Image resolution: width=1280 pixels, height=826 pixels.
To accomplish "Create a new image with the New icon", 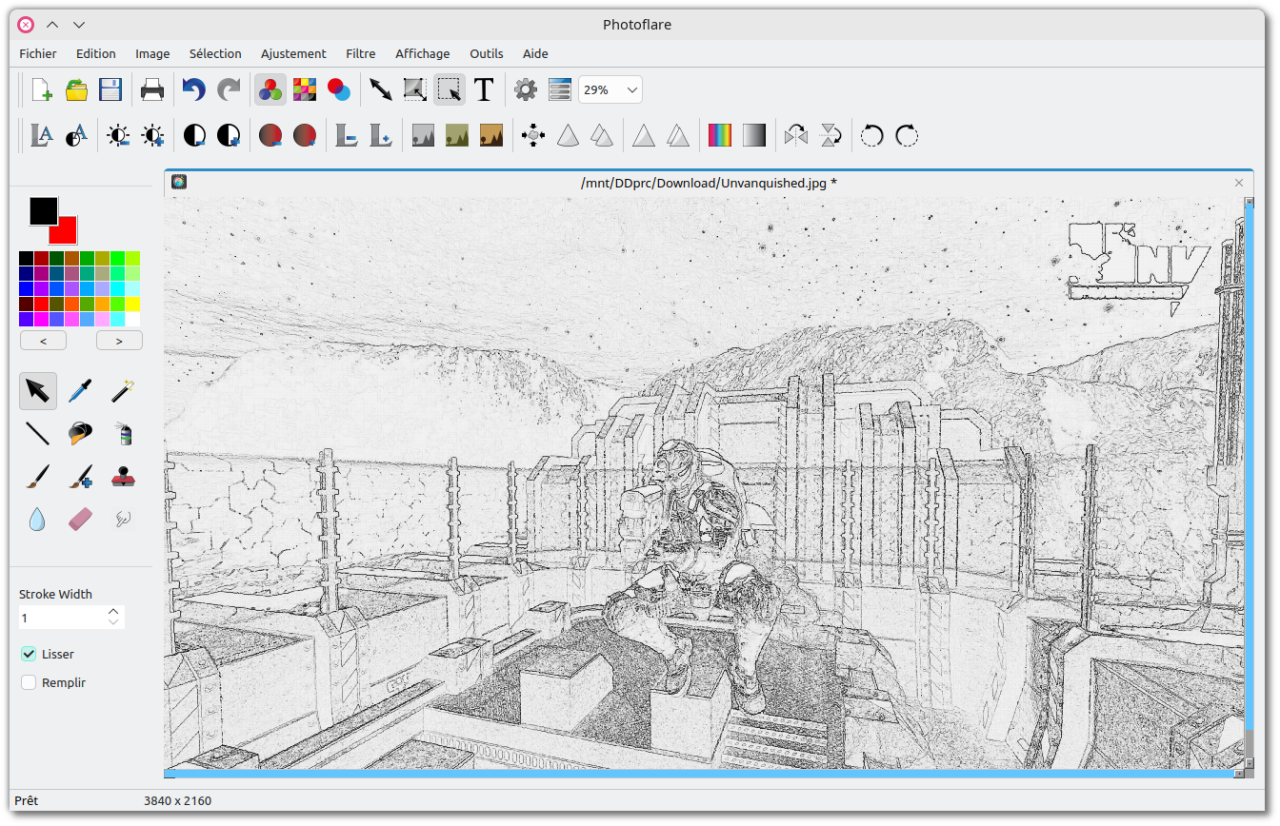I will click(42, 90).
